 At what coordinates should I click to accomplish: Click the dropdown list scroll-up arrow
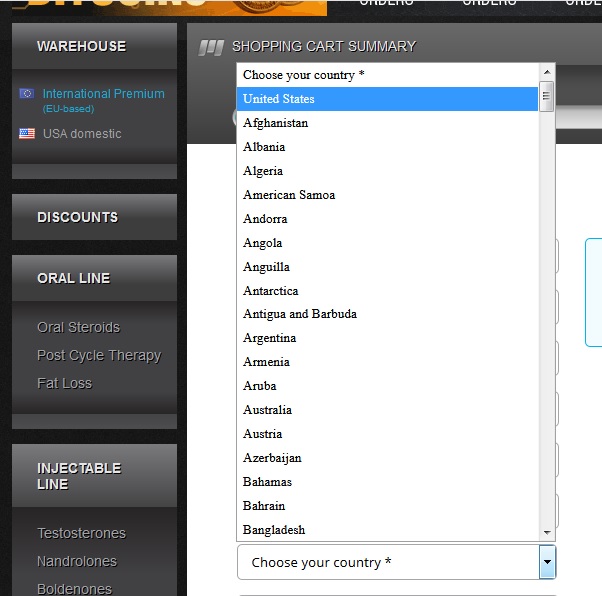click(x=547, y=72)
